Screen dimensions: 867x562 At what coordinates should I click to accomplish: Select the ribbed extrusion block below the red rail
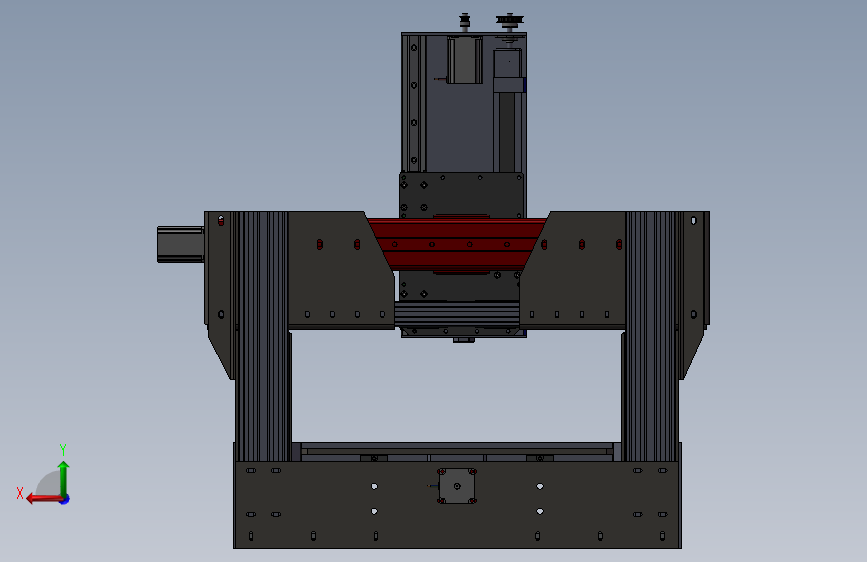coord(457,314)
